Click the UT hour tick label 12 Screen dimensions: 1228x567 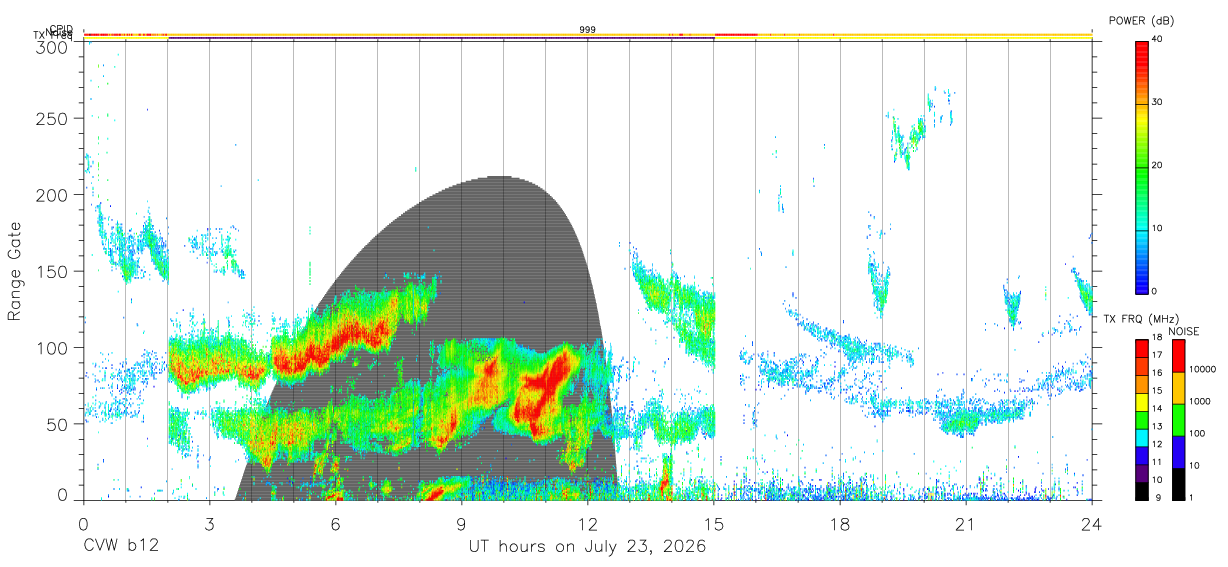(x=588, y=524)
